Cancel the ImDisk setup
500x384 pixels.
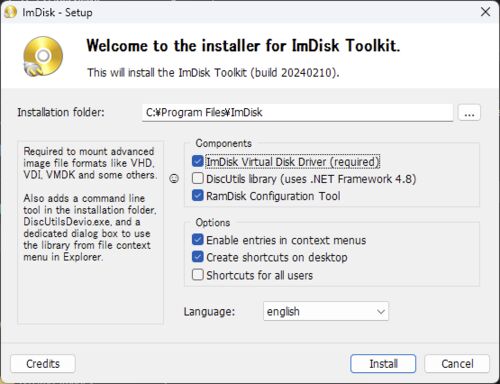point(457,364)
